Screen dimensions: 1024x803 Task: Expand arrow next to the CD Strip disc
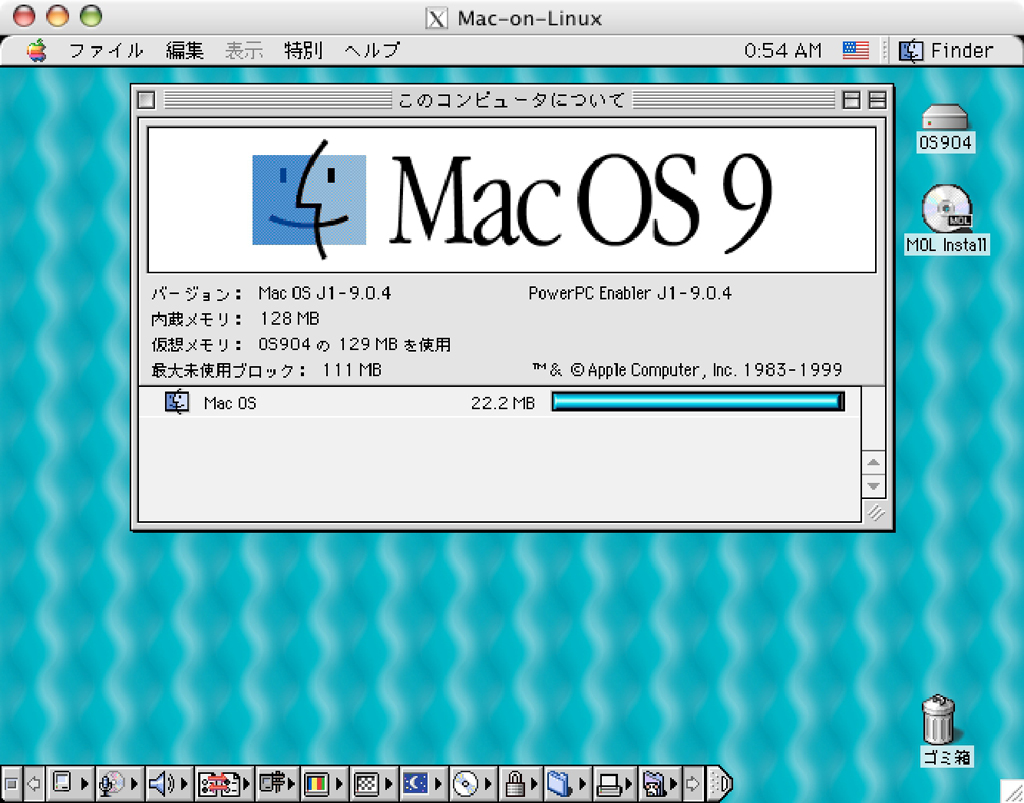coord(488,783)
